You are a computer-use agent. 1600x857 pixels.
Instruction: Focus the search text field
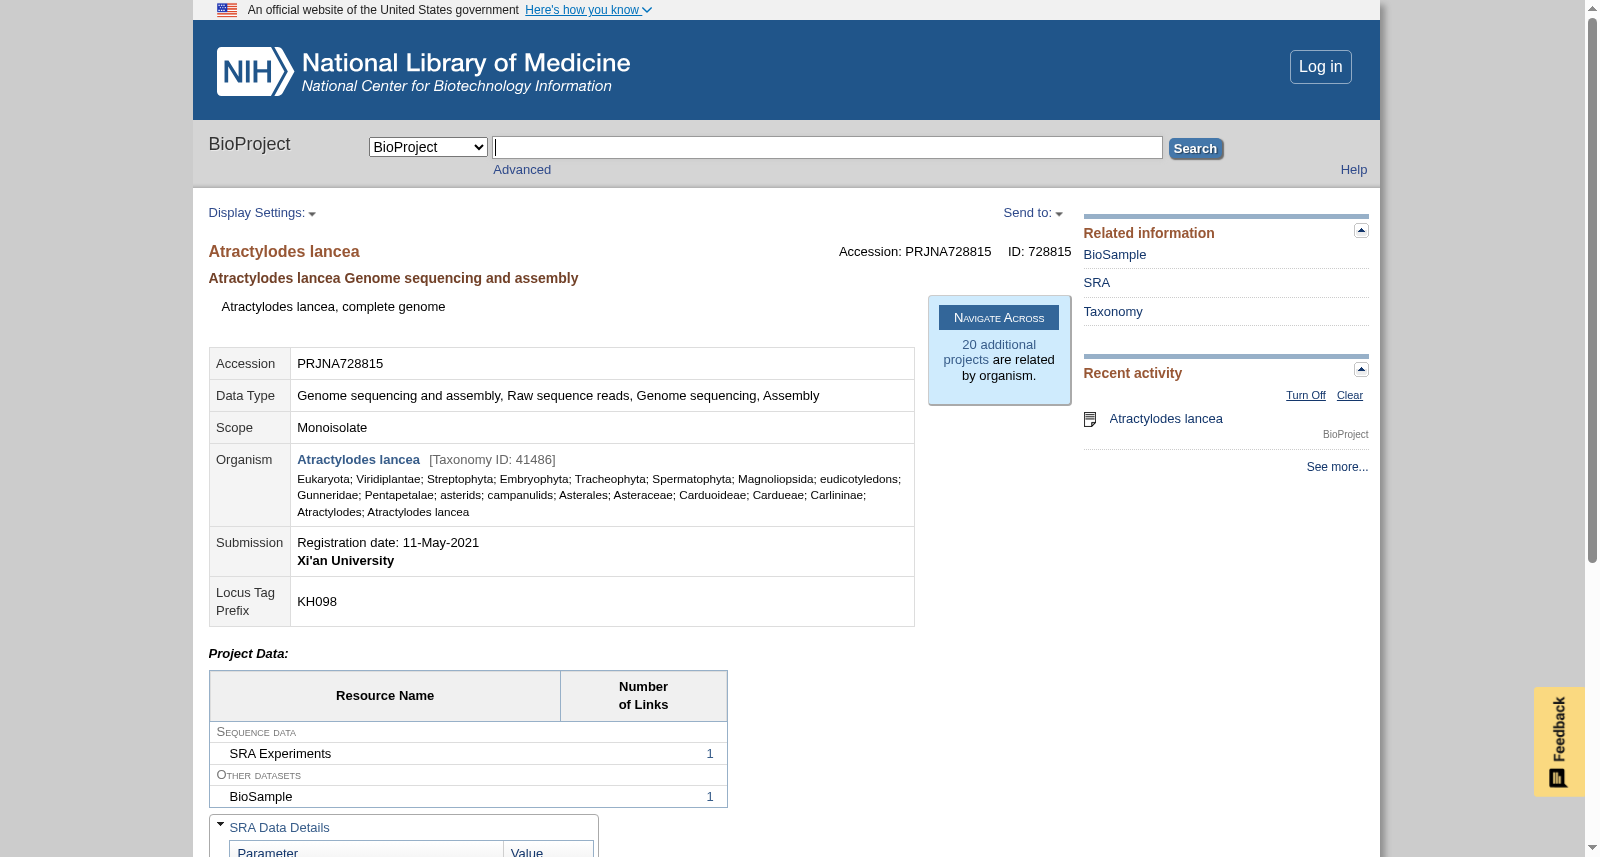(x=827, y=148)
